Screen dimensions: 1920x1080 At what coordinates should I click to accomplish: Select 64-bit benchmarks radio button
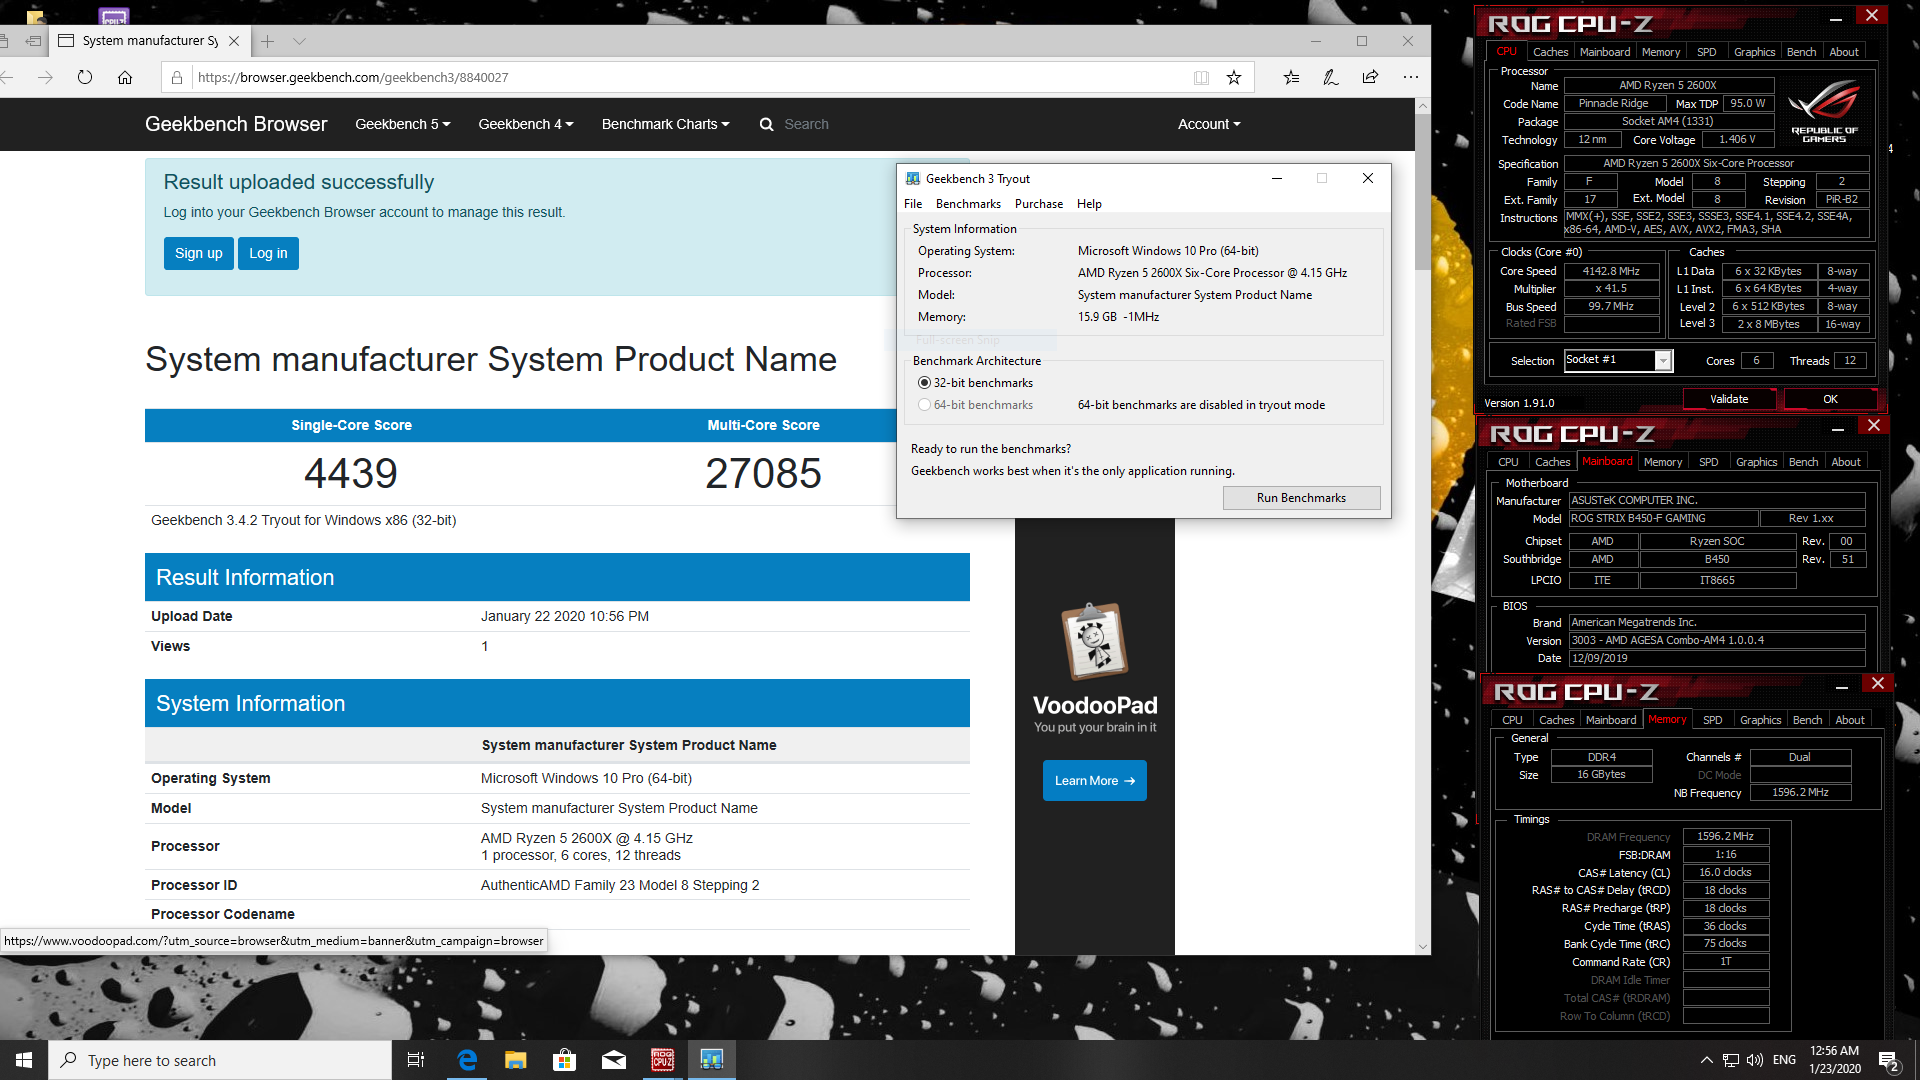coord(924,405)
